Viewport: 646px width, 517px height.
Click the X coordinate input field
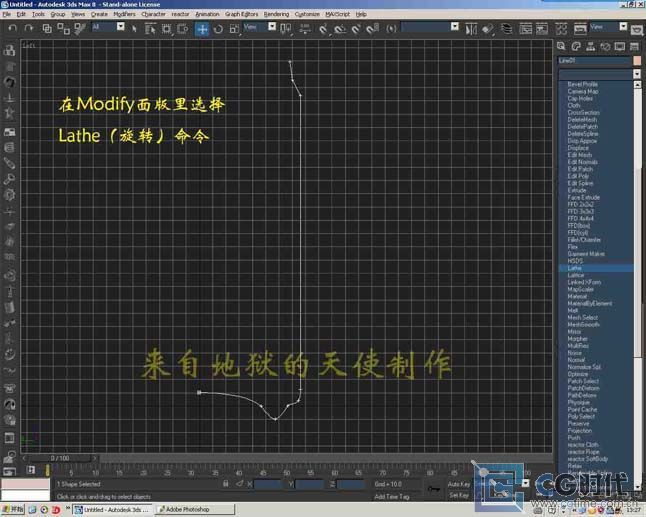(268, 484)
